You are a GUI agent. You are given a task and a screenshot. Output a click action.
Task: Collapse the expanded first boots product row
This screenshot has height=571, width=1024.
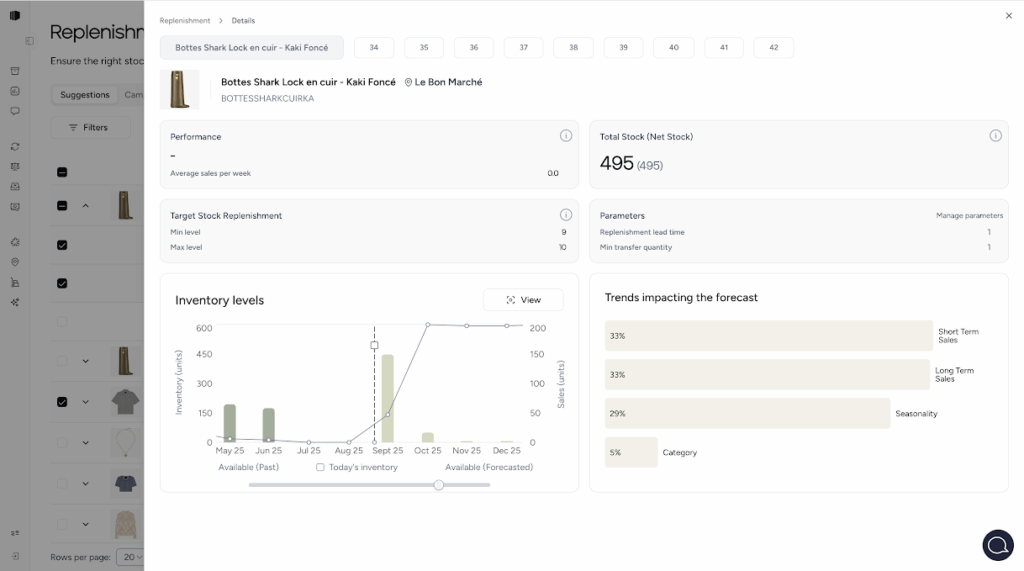85,206
